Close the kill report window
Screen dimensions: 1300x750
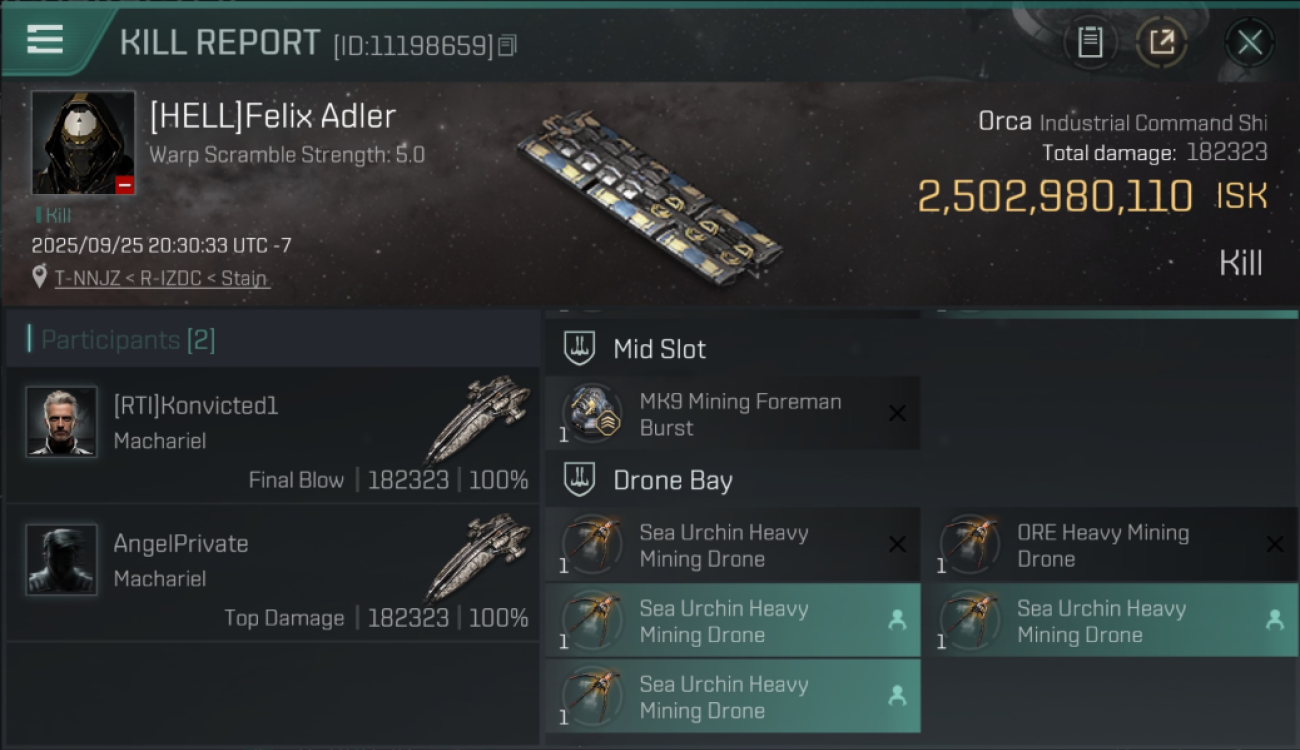pyautogui.click(x=1249, y=42)
